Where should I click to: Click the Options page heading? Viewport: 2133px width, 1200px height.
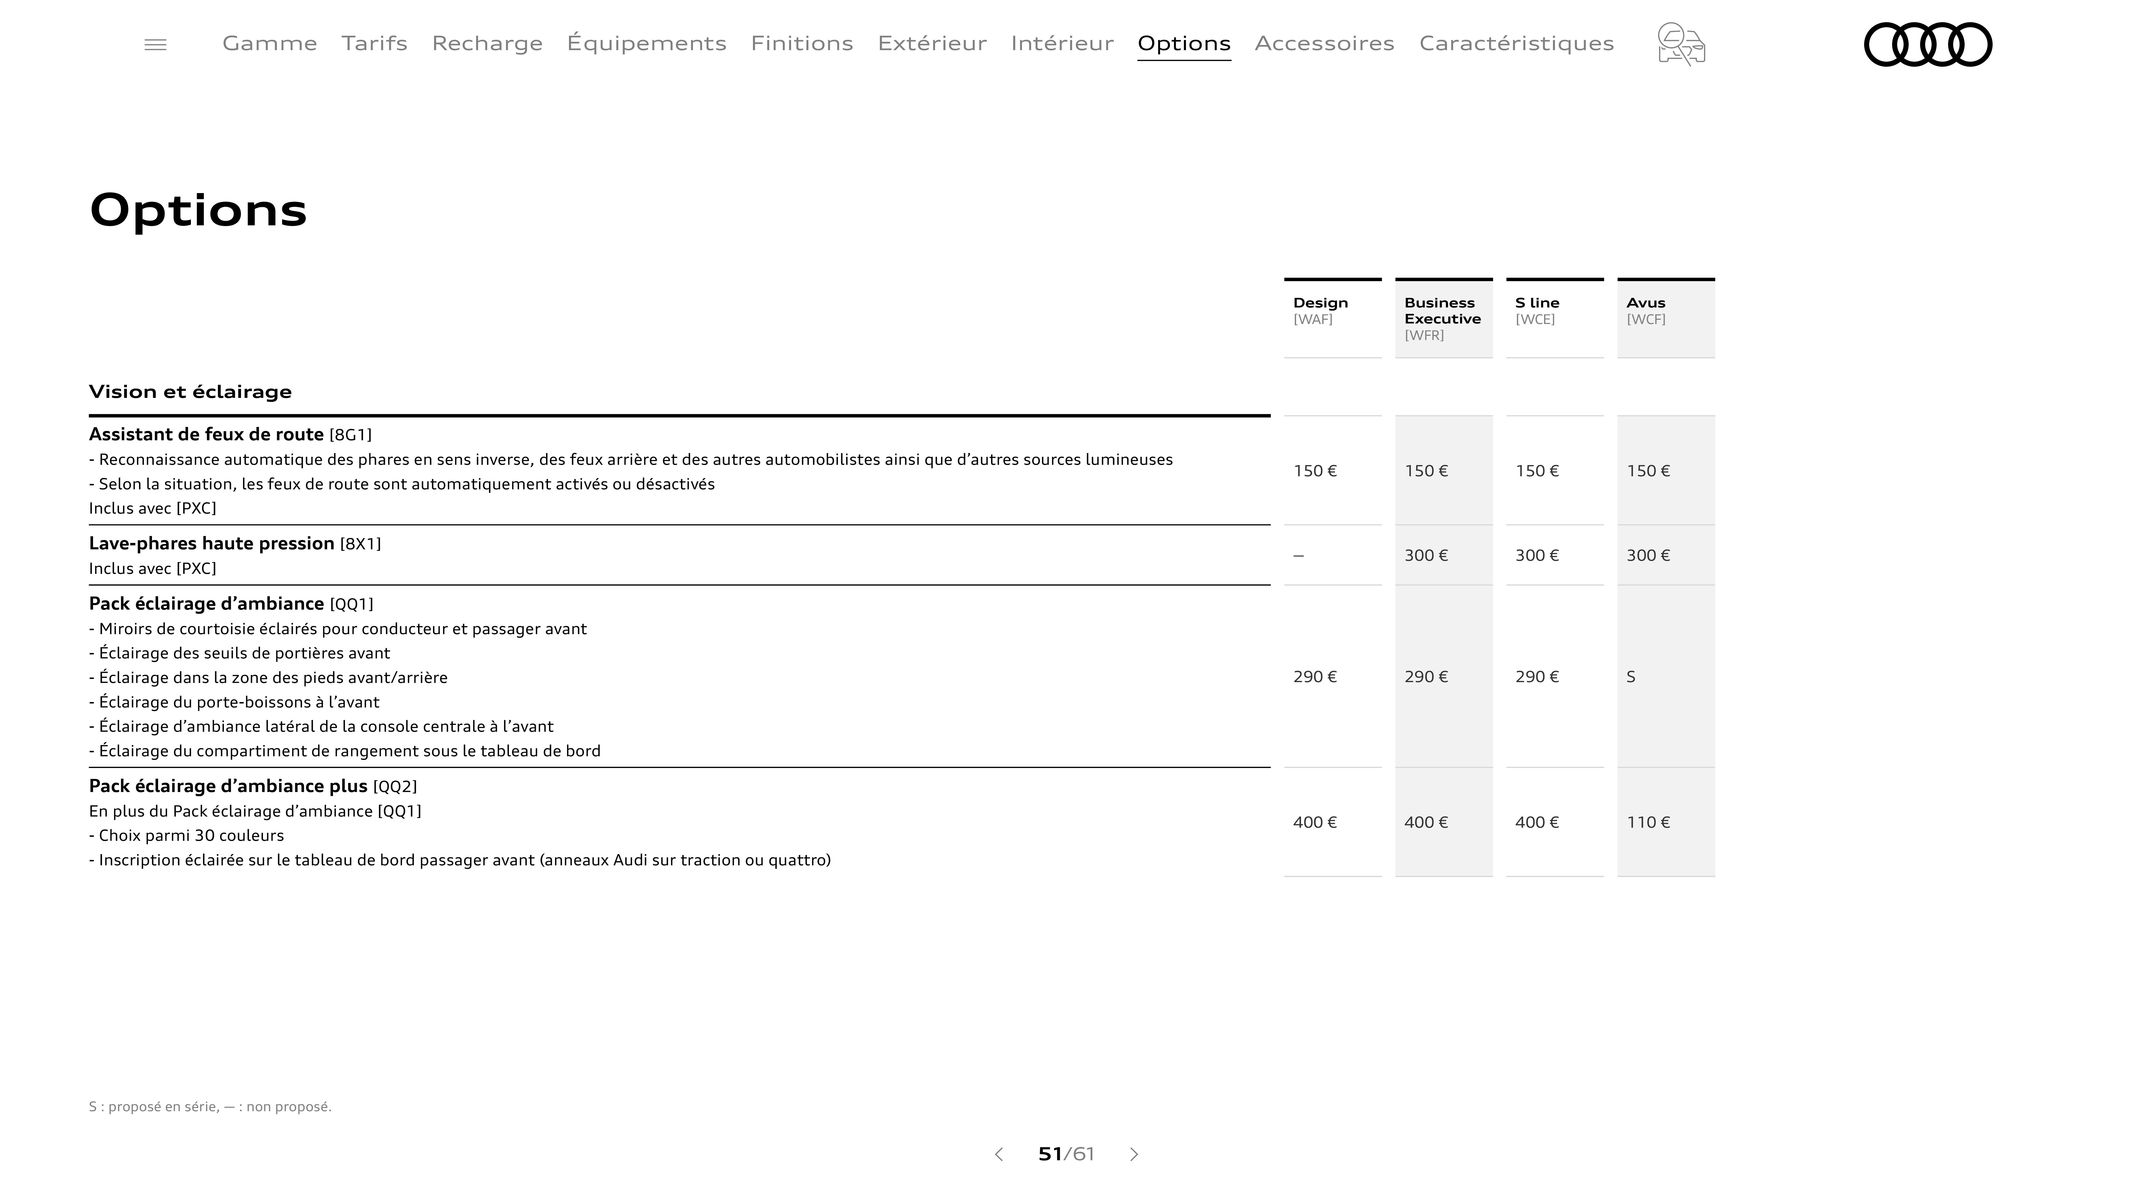point(198,210)
